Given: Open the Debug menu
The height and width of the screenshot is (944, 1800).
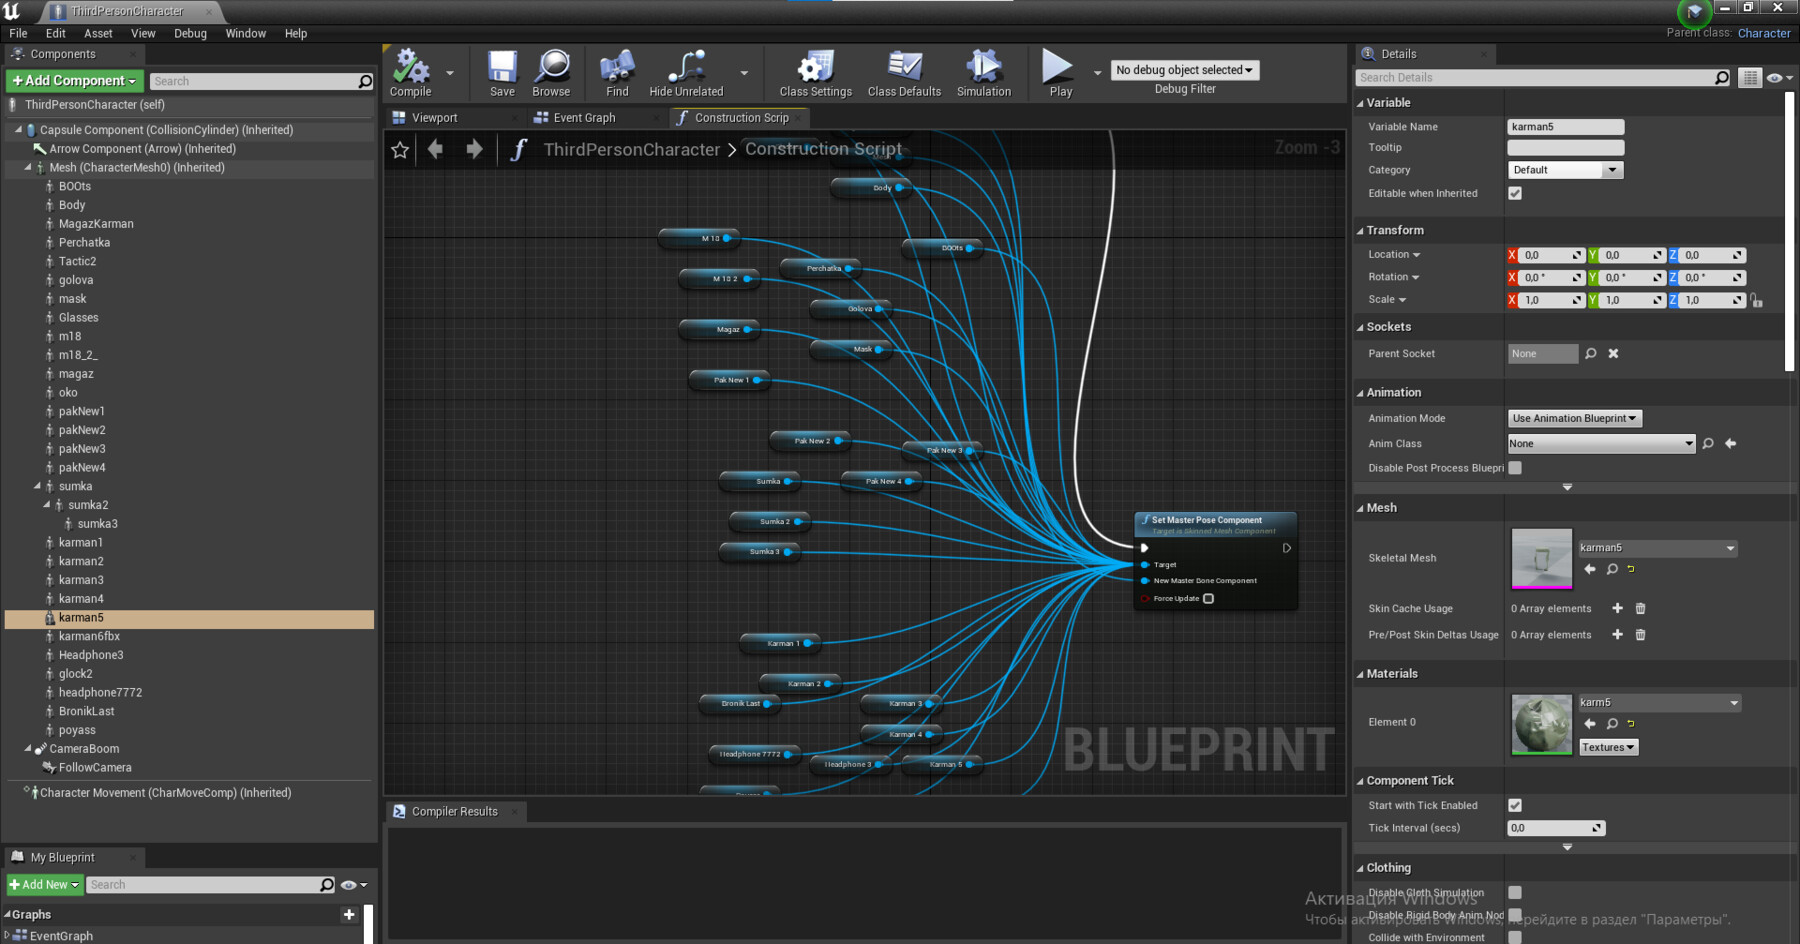Looking at the screenshot, I should pos(190,33).
